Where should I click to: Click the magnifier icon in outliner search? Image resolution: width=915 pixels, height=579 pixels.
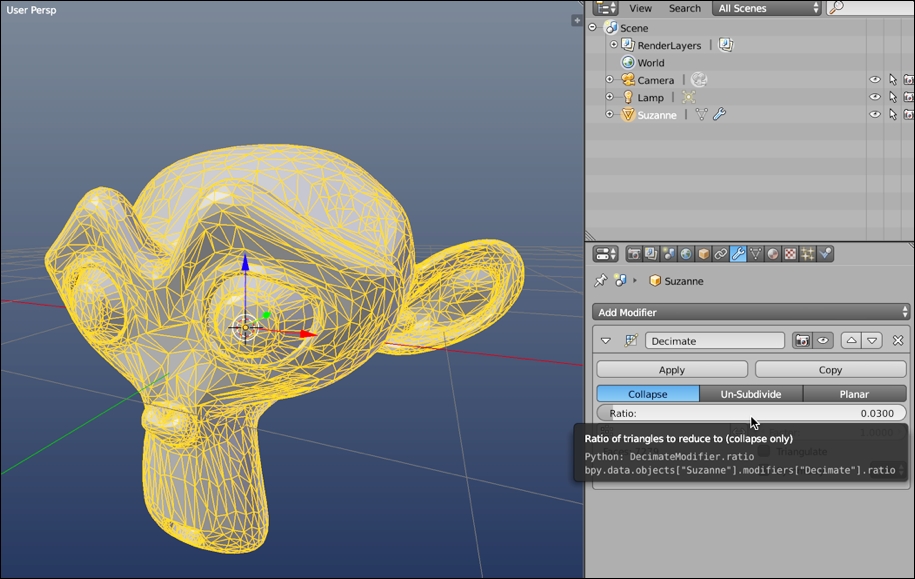[x=836, y=8]
